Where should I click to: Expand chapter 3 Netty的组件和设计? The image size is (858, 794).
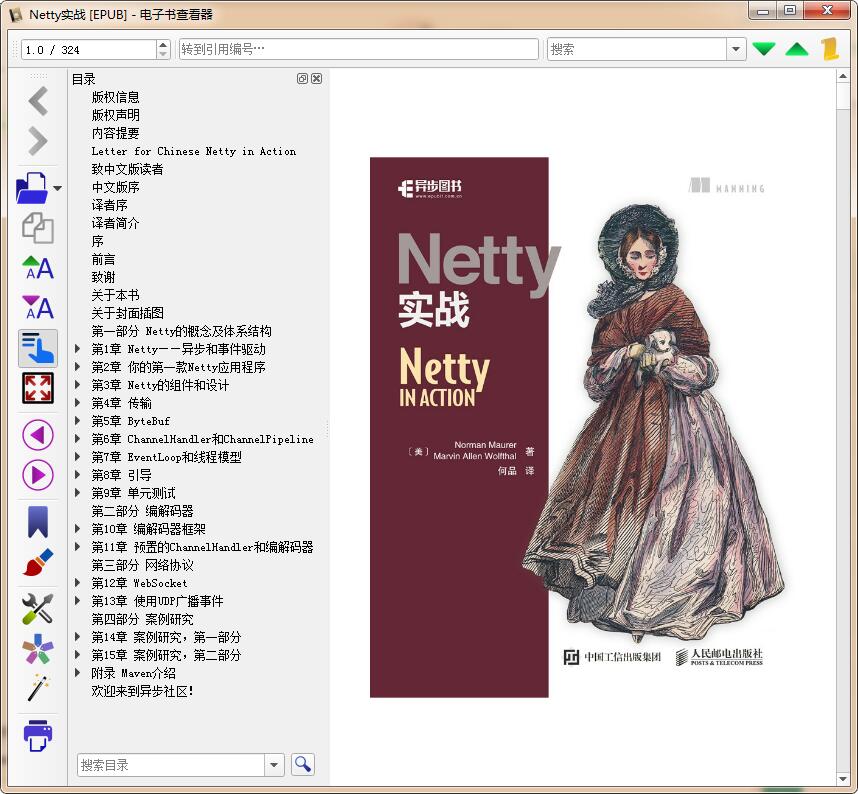[78, 385]
